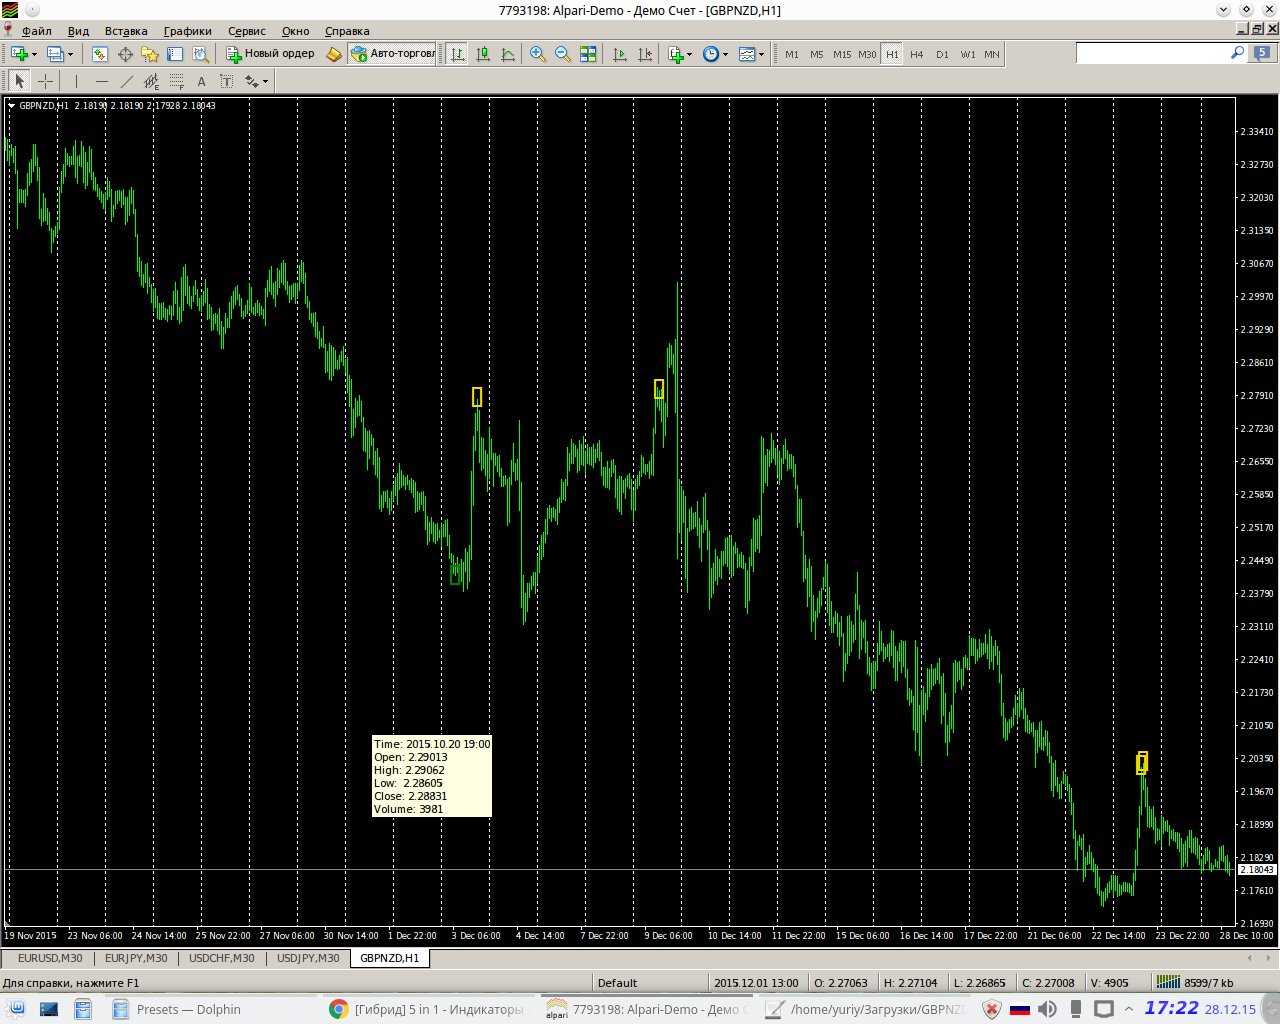Open the MetaEditor book icon

(x=334, y=54)
